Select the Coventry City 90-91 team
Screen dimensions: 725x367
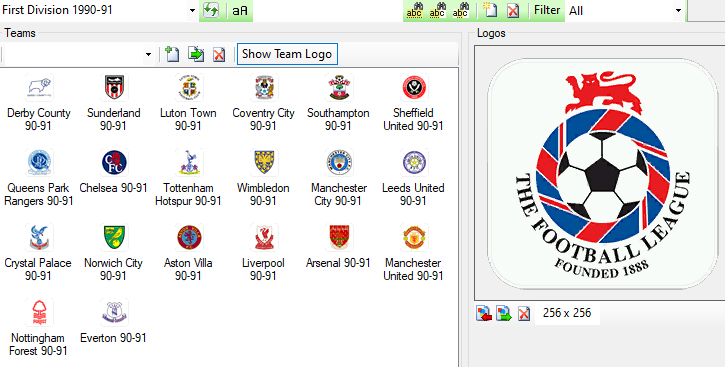point(264,103)
